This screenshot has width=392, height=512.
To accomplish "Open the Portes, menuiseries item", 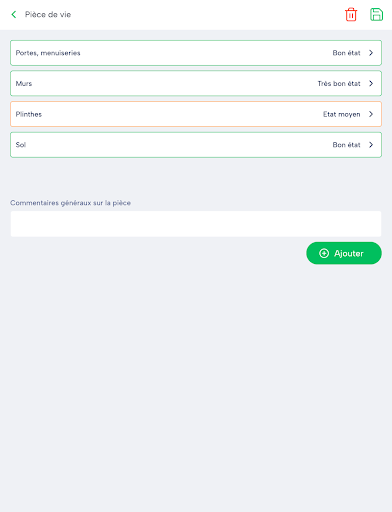I will point(196,53).
